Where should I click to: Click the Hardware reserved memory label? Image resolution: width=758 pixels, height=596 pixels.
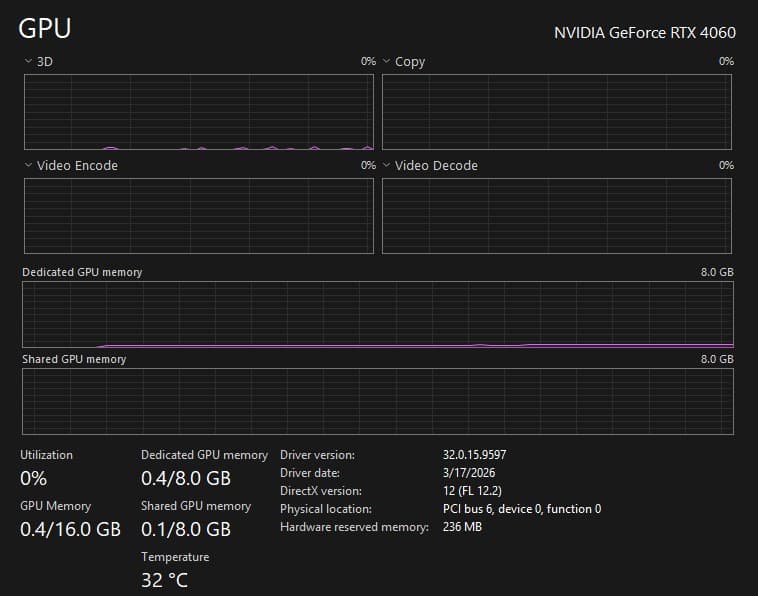[354, 527]
